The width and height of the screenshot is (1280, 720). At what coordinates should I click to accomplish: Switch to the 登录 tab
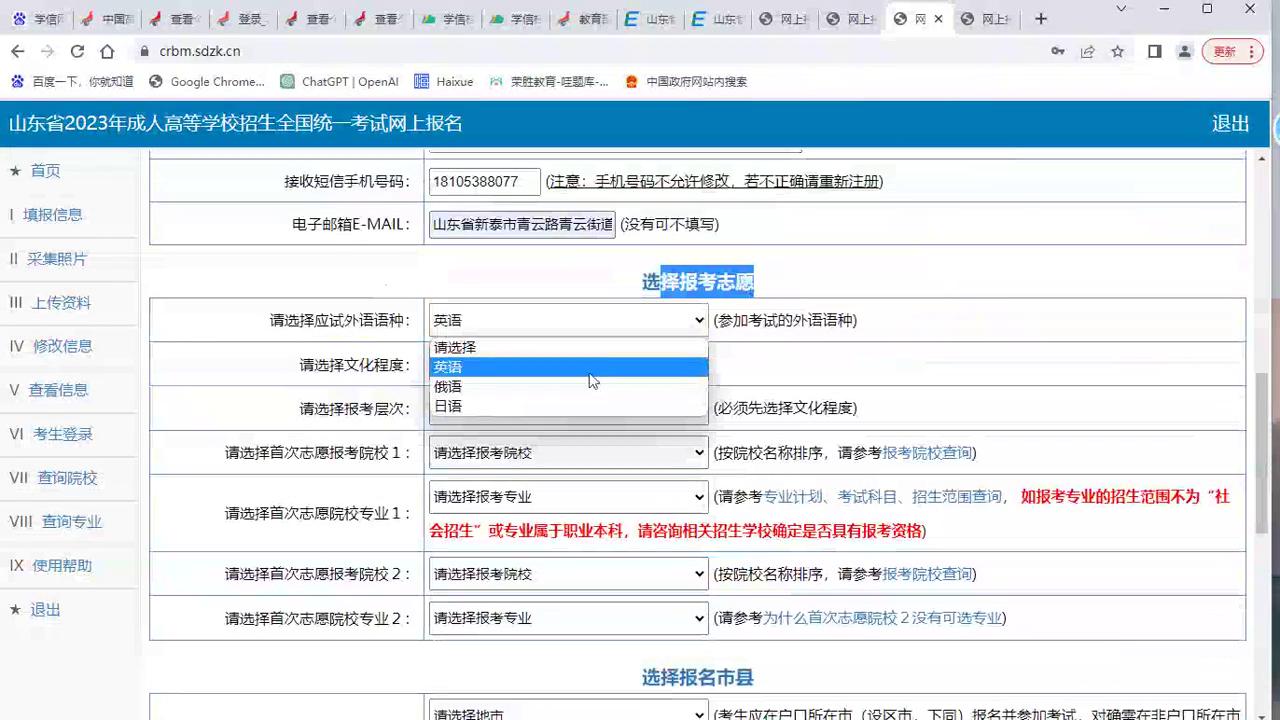click(x=243, y=18)
